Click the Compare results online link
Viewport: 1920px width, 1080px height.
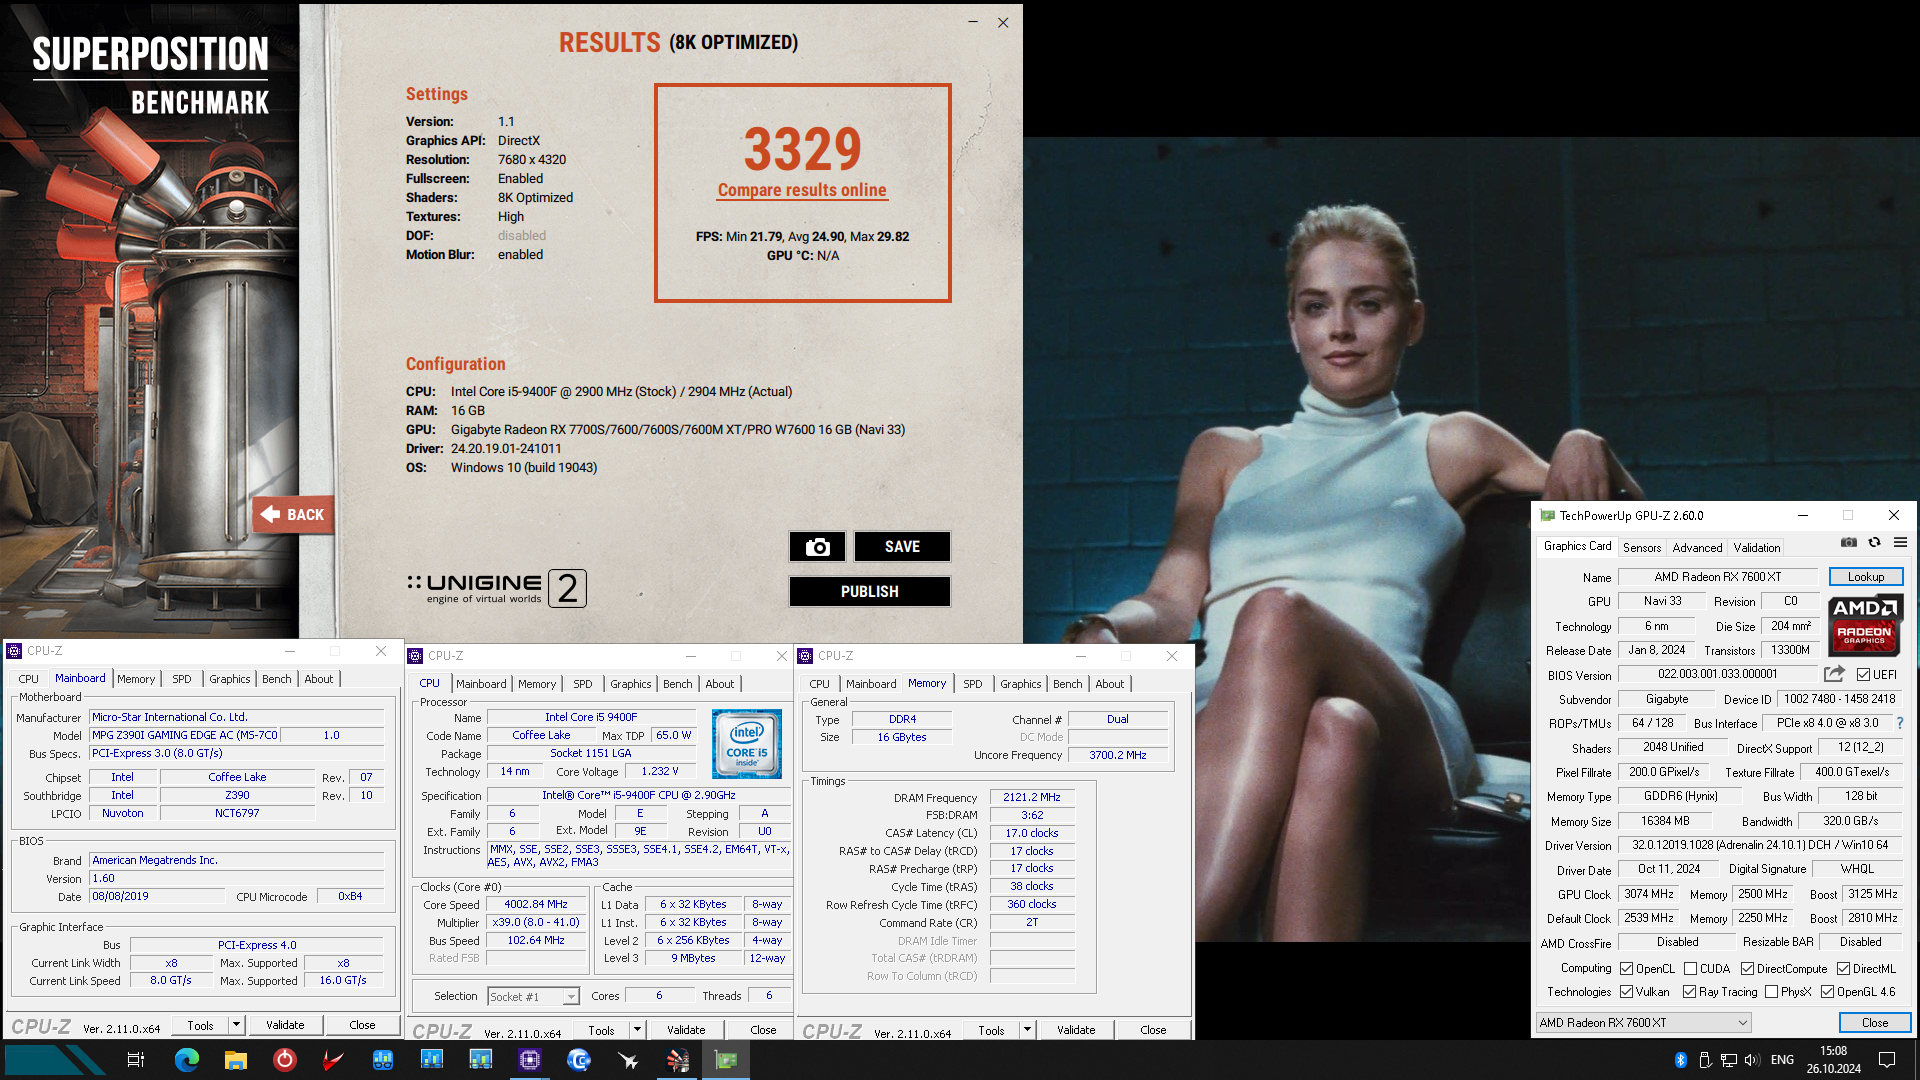point(802,190)
